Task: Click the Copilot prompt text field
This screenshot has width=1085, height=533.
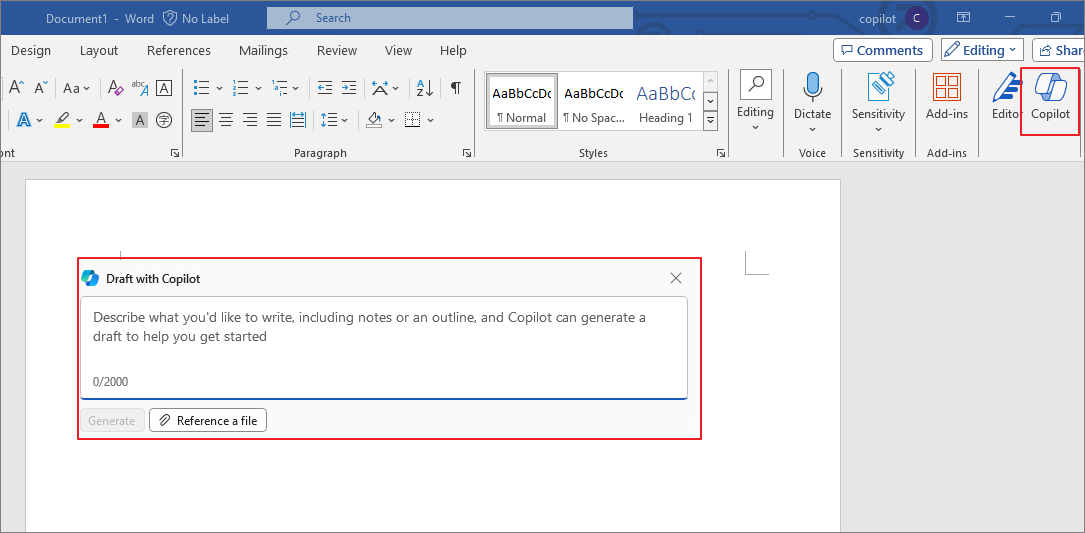Action: [384, 347]
